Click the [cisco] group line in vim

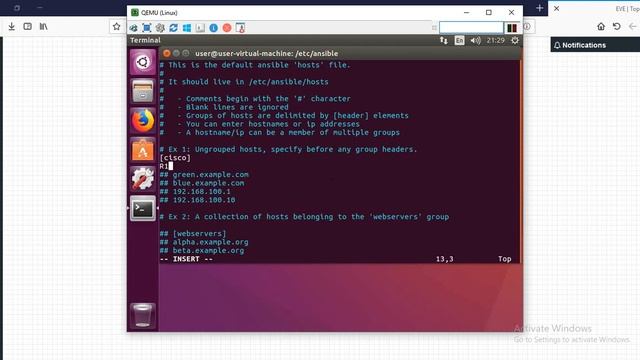pyautogui.click(x=175, y=158)
